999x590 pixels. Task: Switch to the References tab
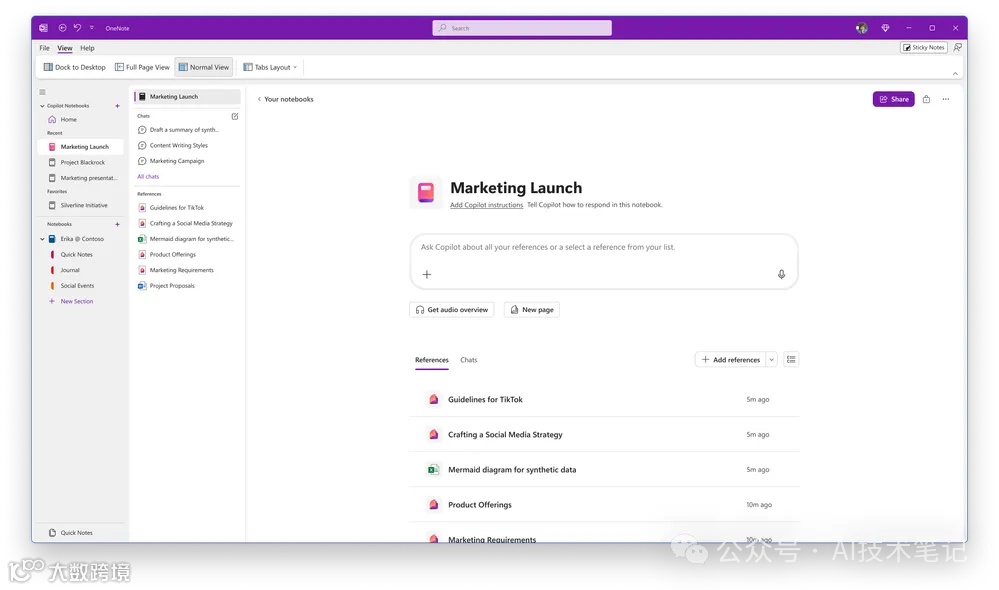tap(431, 360)
